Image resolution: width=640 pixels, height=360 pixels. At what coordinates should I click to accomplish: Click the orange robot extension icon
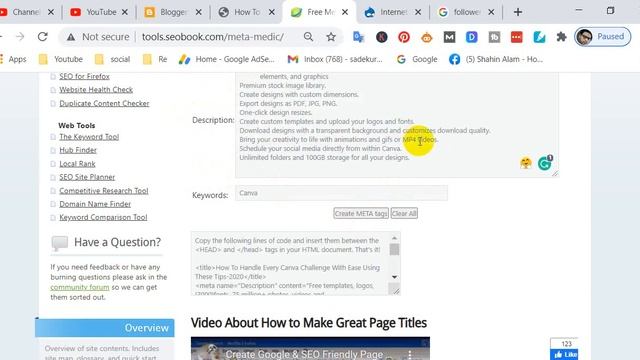[x=427, y=37]
